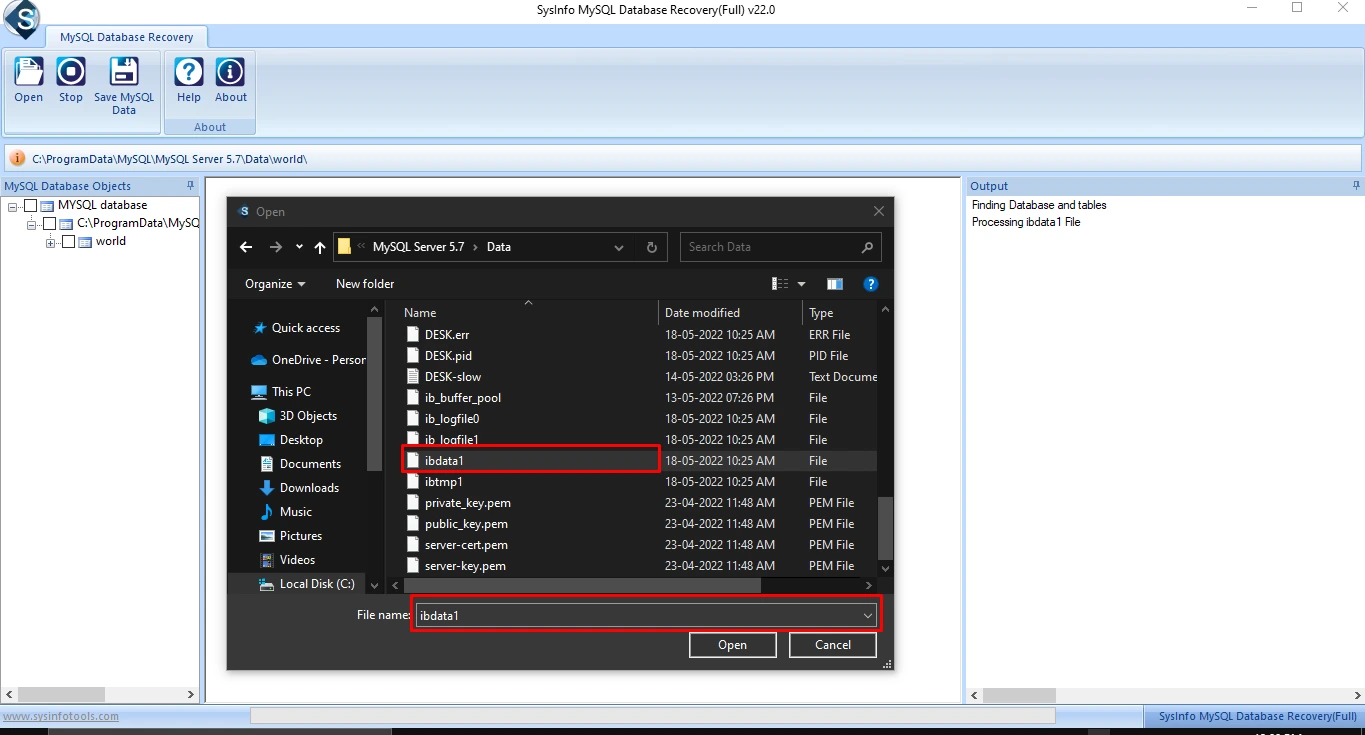Click the help icon in the Open dialog
This screenshot has height=735, width=1365.
tap(870, 283)
